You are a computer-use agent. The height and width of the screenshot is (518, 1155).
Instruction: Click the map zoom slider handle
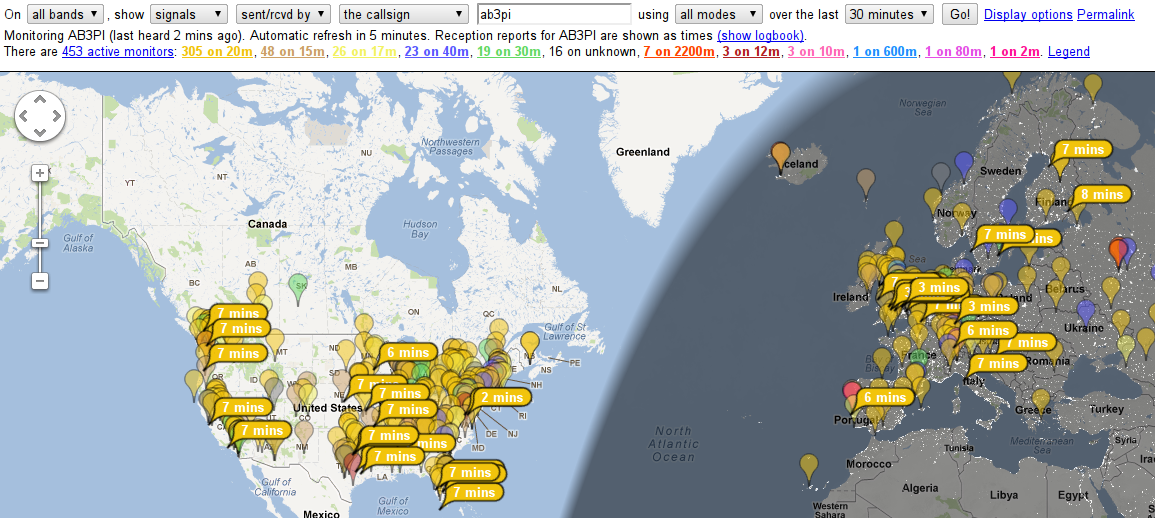(41, 243)
